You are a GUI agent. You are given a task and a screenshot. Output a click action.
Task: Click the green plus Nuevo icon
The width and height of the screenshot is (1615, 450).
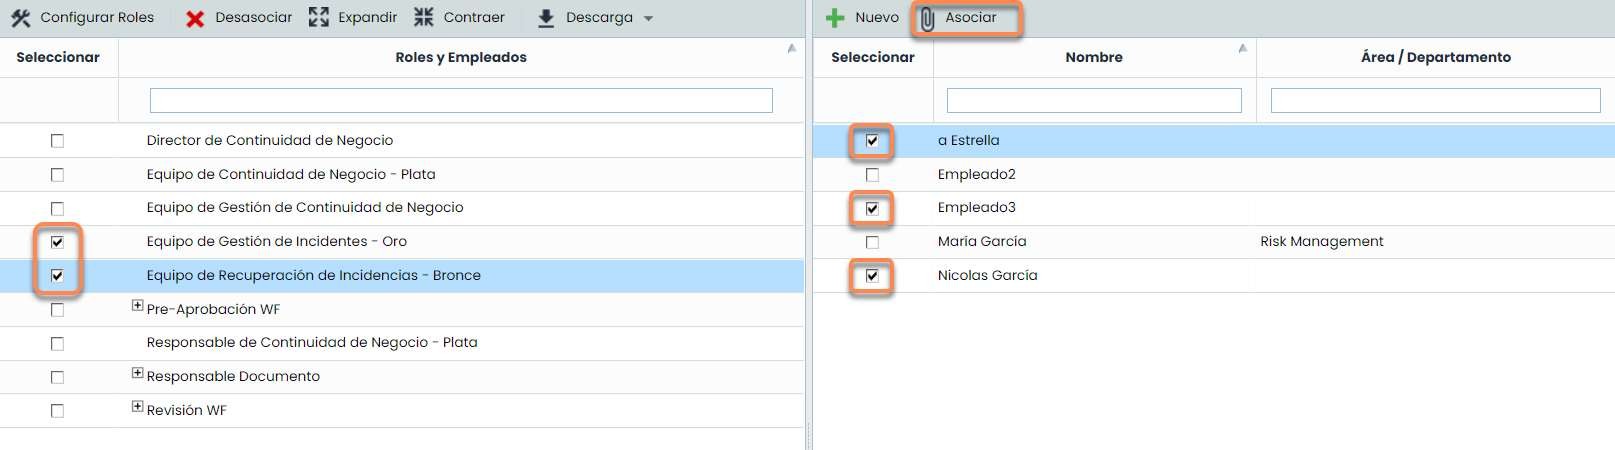835,18
